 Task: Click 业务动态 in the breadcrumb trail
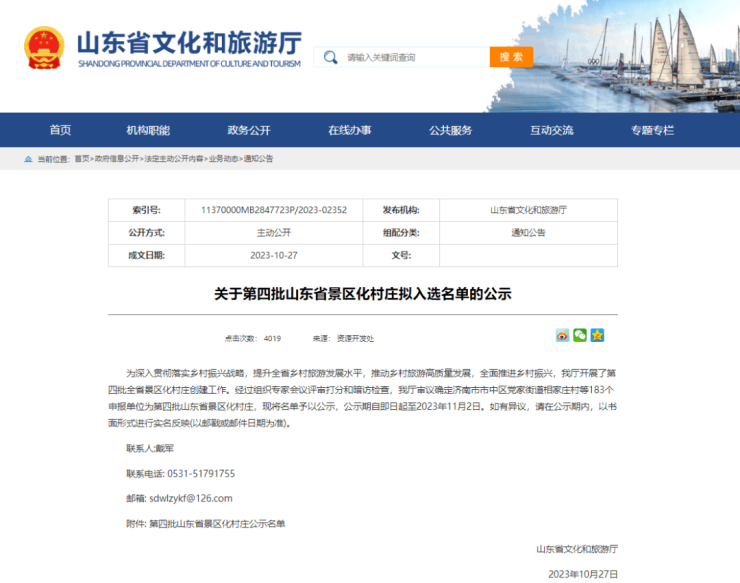point(223,159)
